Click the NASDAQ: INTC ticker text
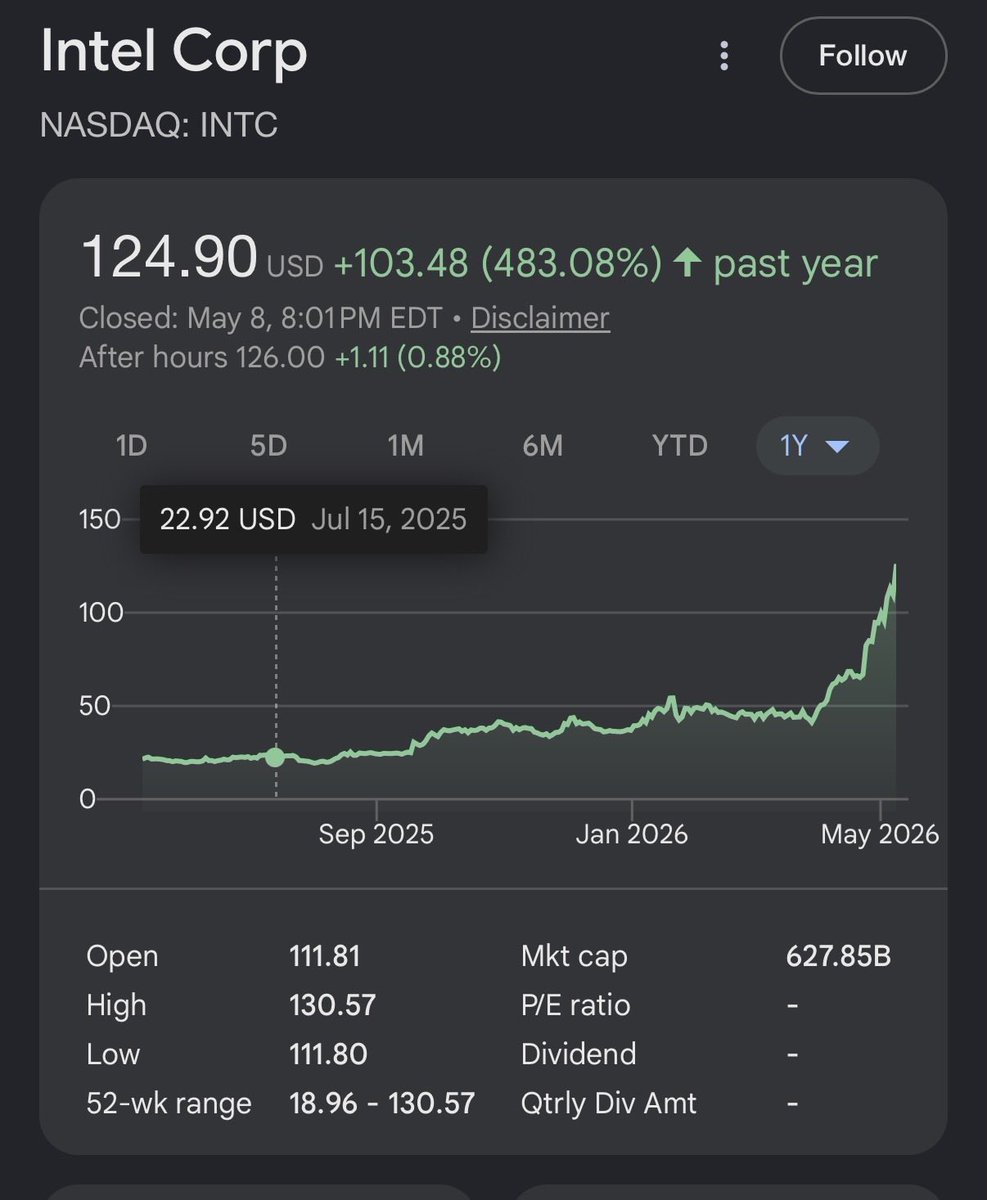This screenshot has height=1200, width=987. point(159,126)
